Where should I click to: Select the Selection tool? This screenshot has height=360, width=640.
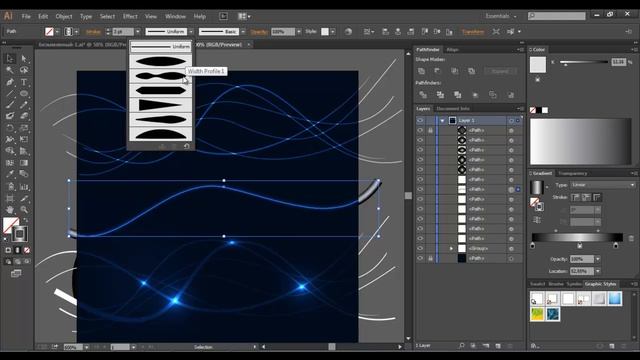pyautogui.click(x=10, y=58)
